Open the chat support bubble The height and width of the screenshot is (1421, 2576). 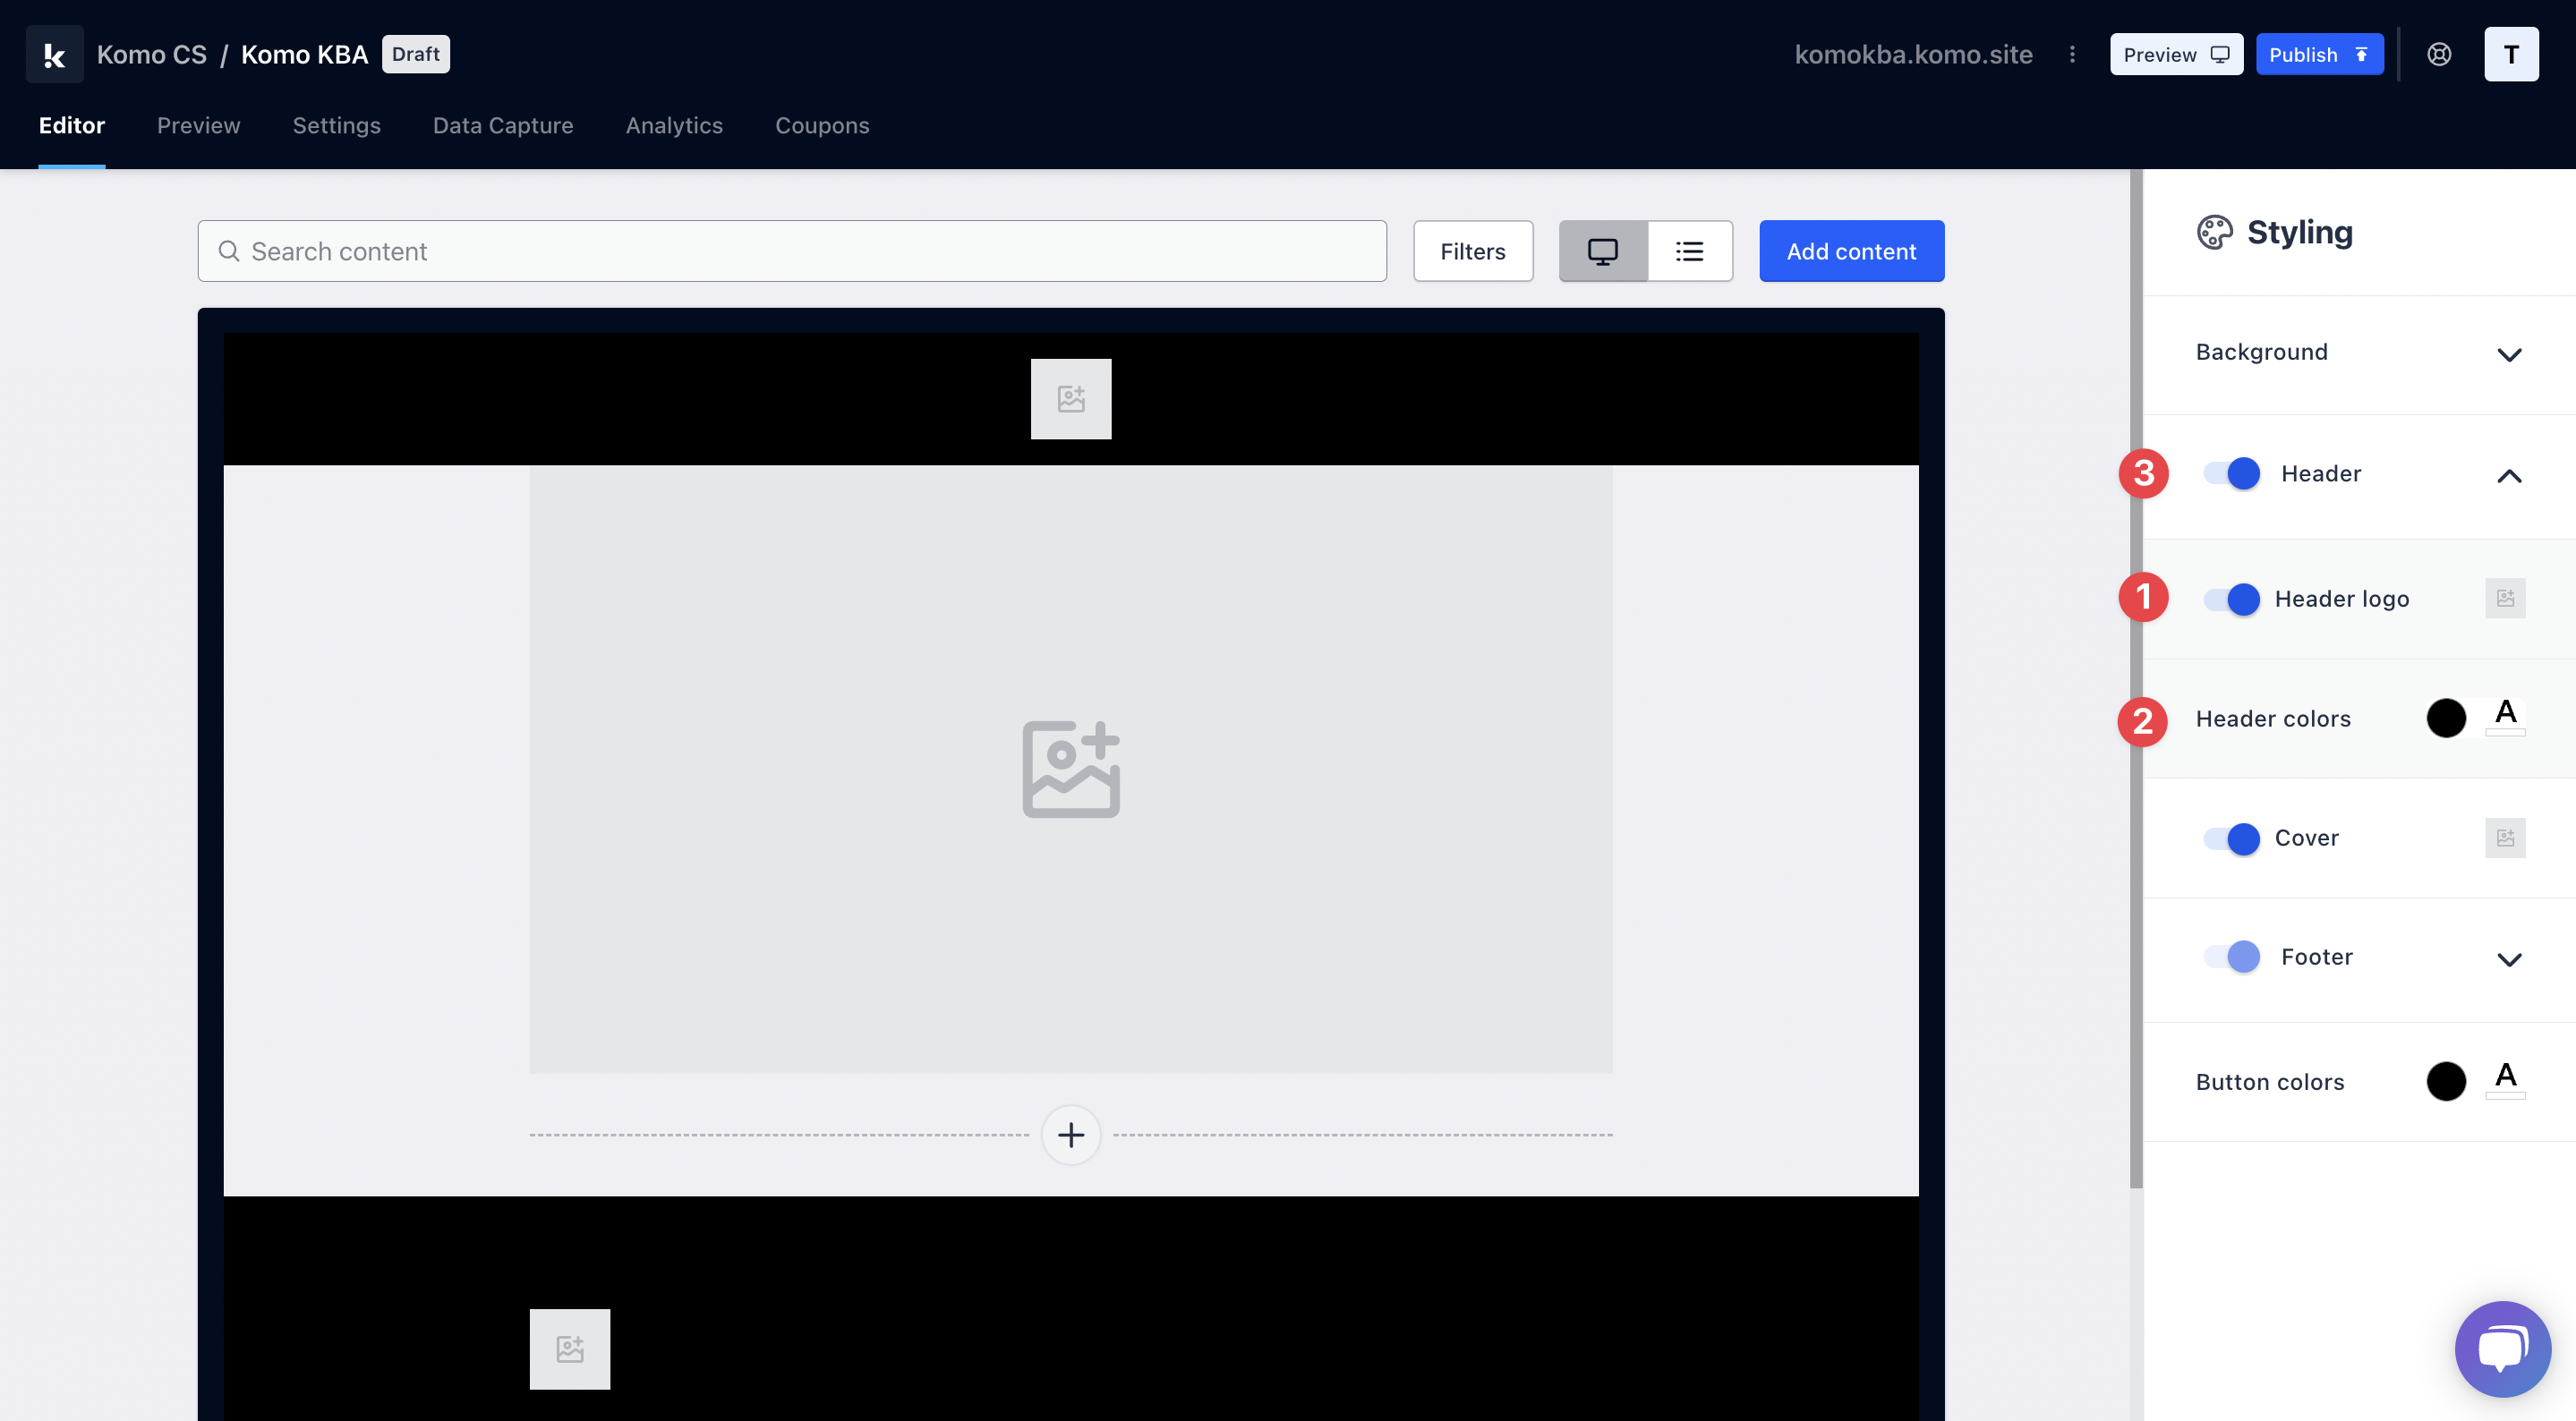point(2502,1348)
